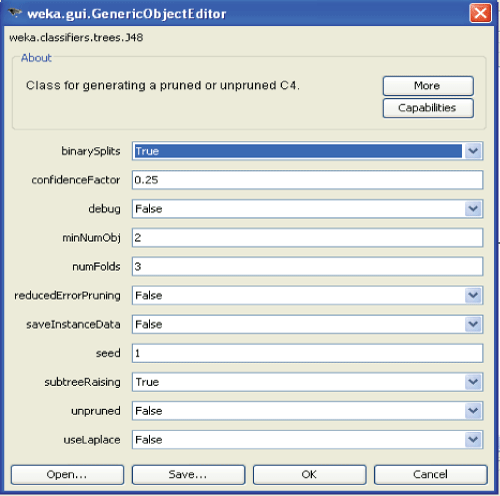
Task: Click the numFolds input field
Action: (307, 266)
